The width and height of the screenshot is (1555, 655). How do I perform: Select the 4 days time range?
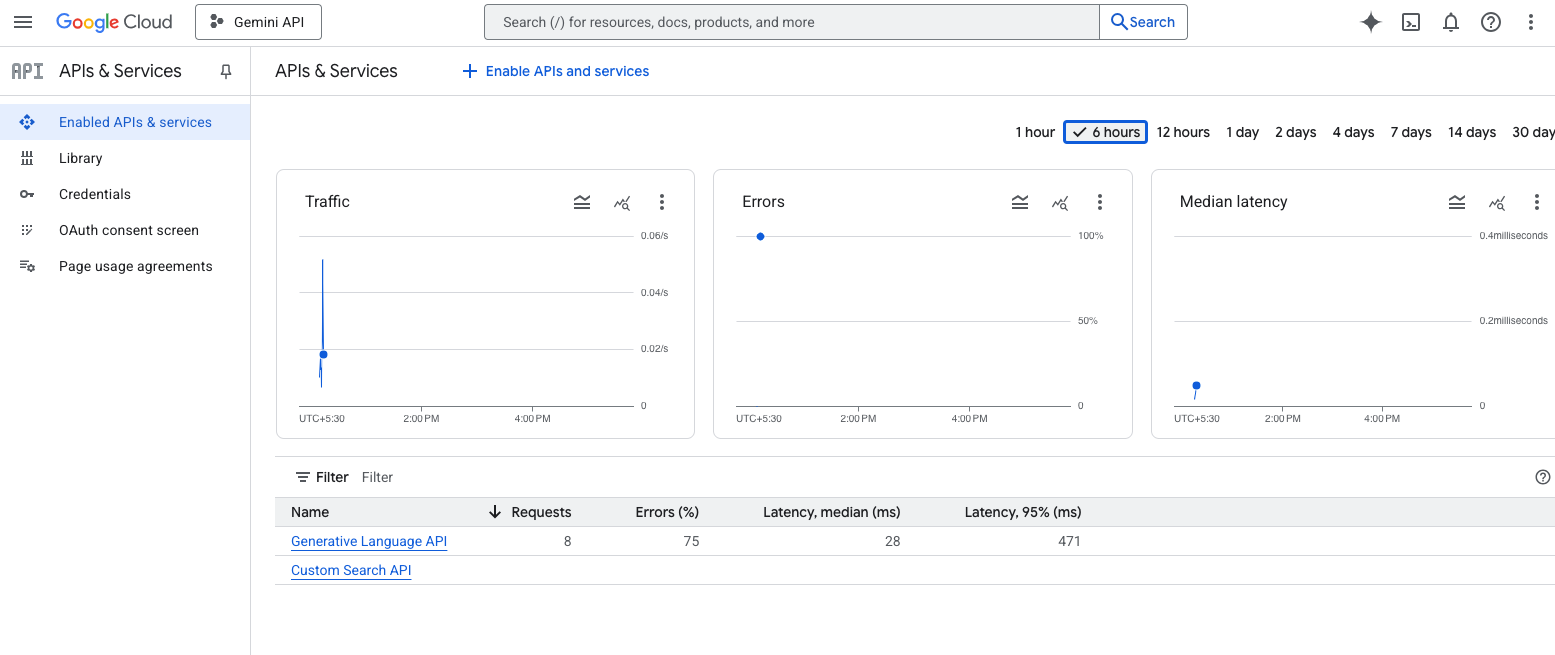click(x=1353, y=132)
